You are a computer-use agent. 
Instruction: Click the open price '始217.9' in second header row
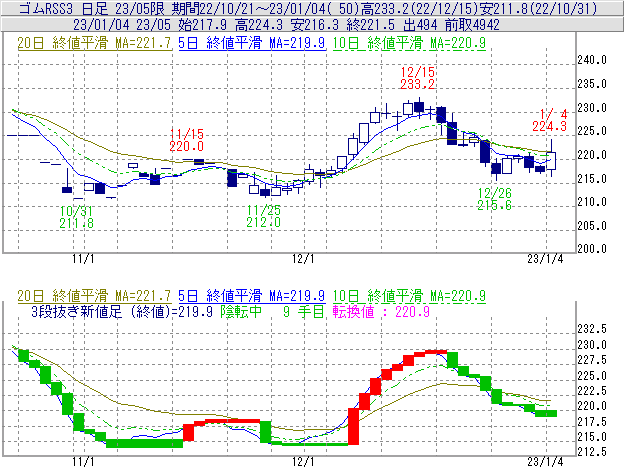(203, 25)
